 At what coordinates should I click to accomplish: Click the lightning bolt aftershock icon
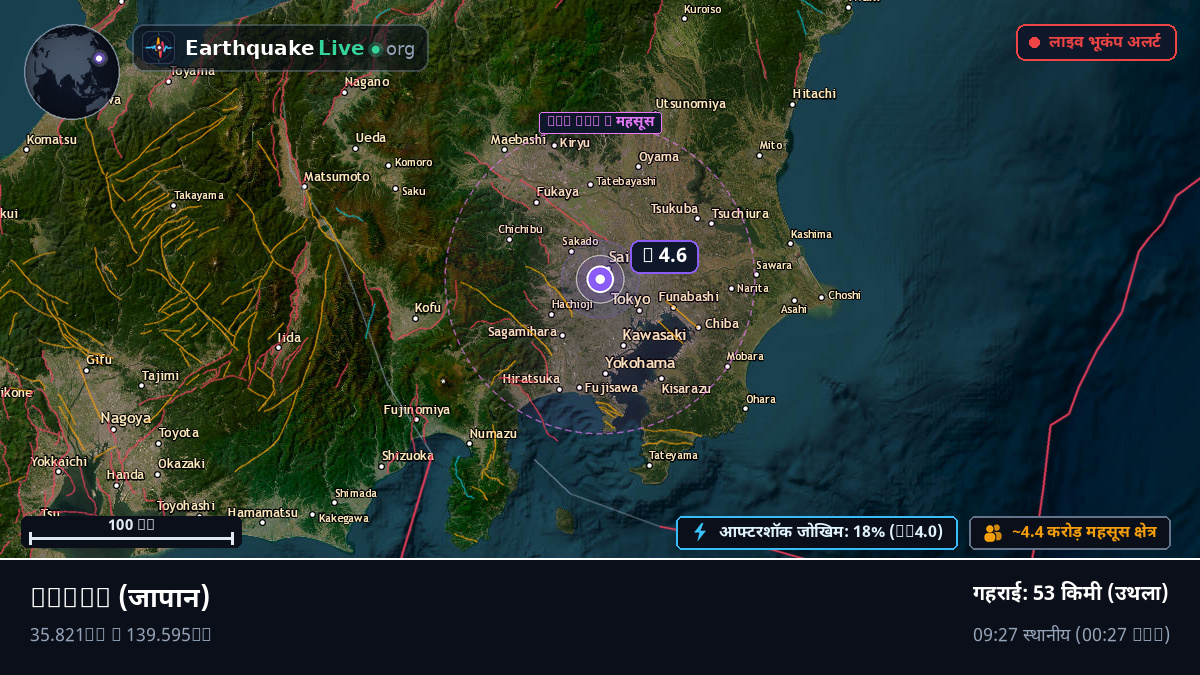click(x=700, y=532)
